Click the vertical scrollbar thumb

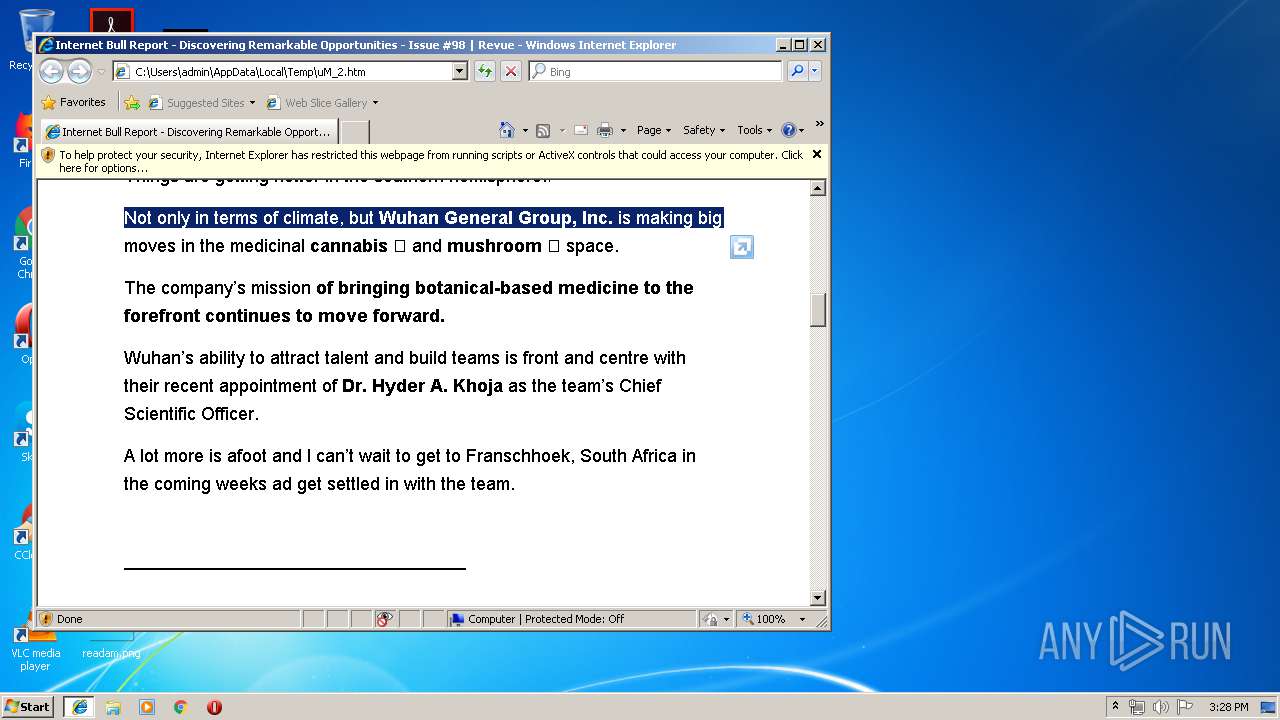[x=818, y=309]
